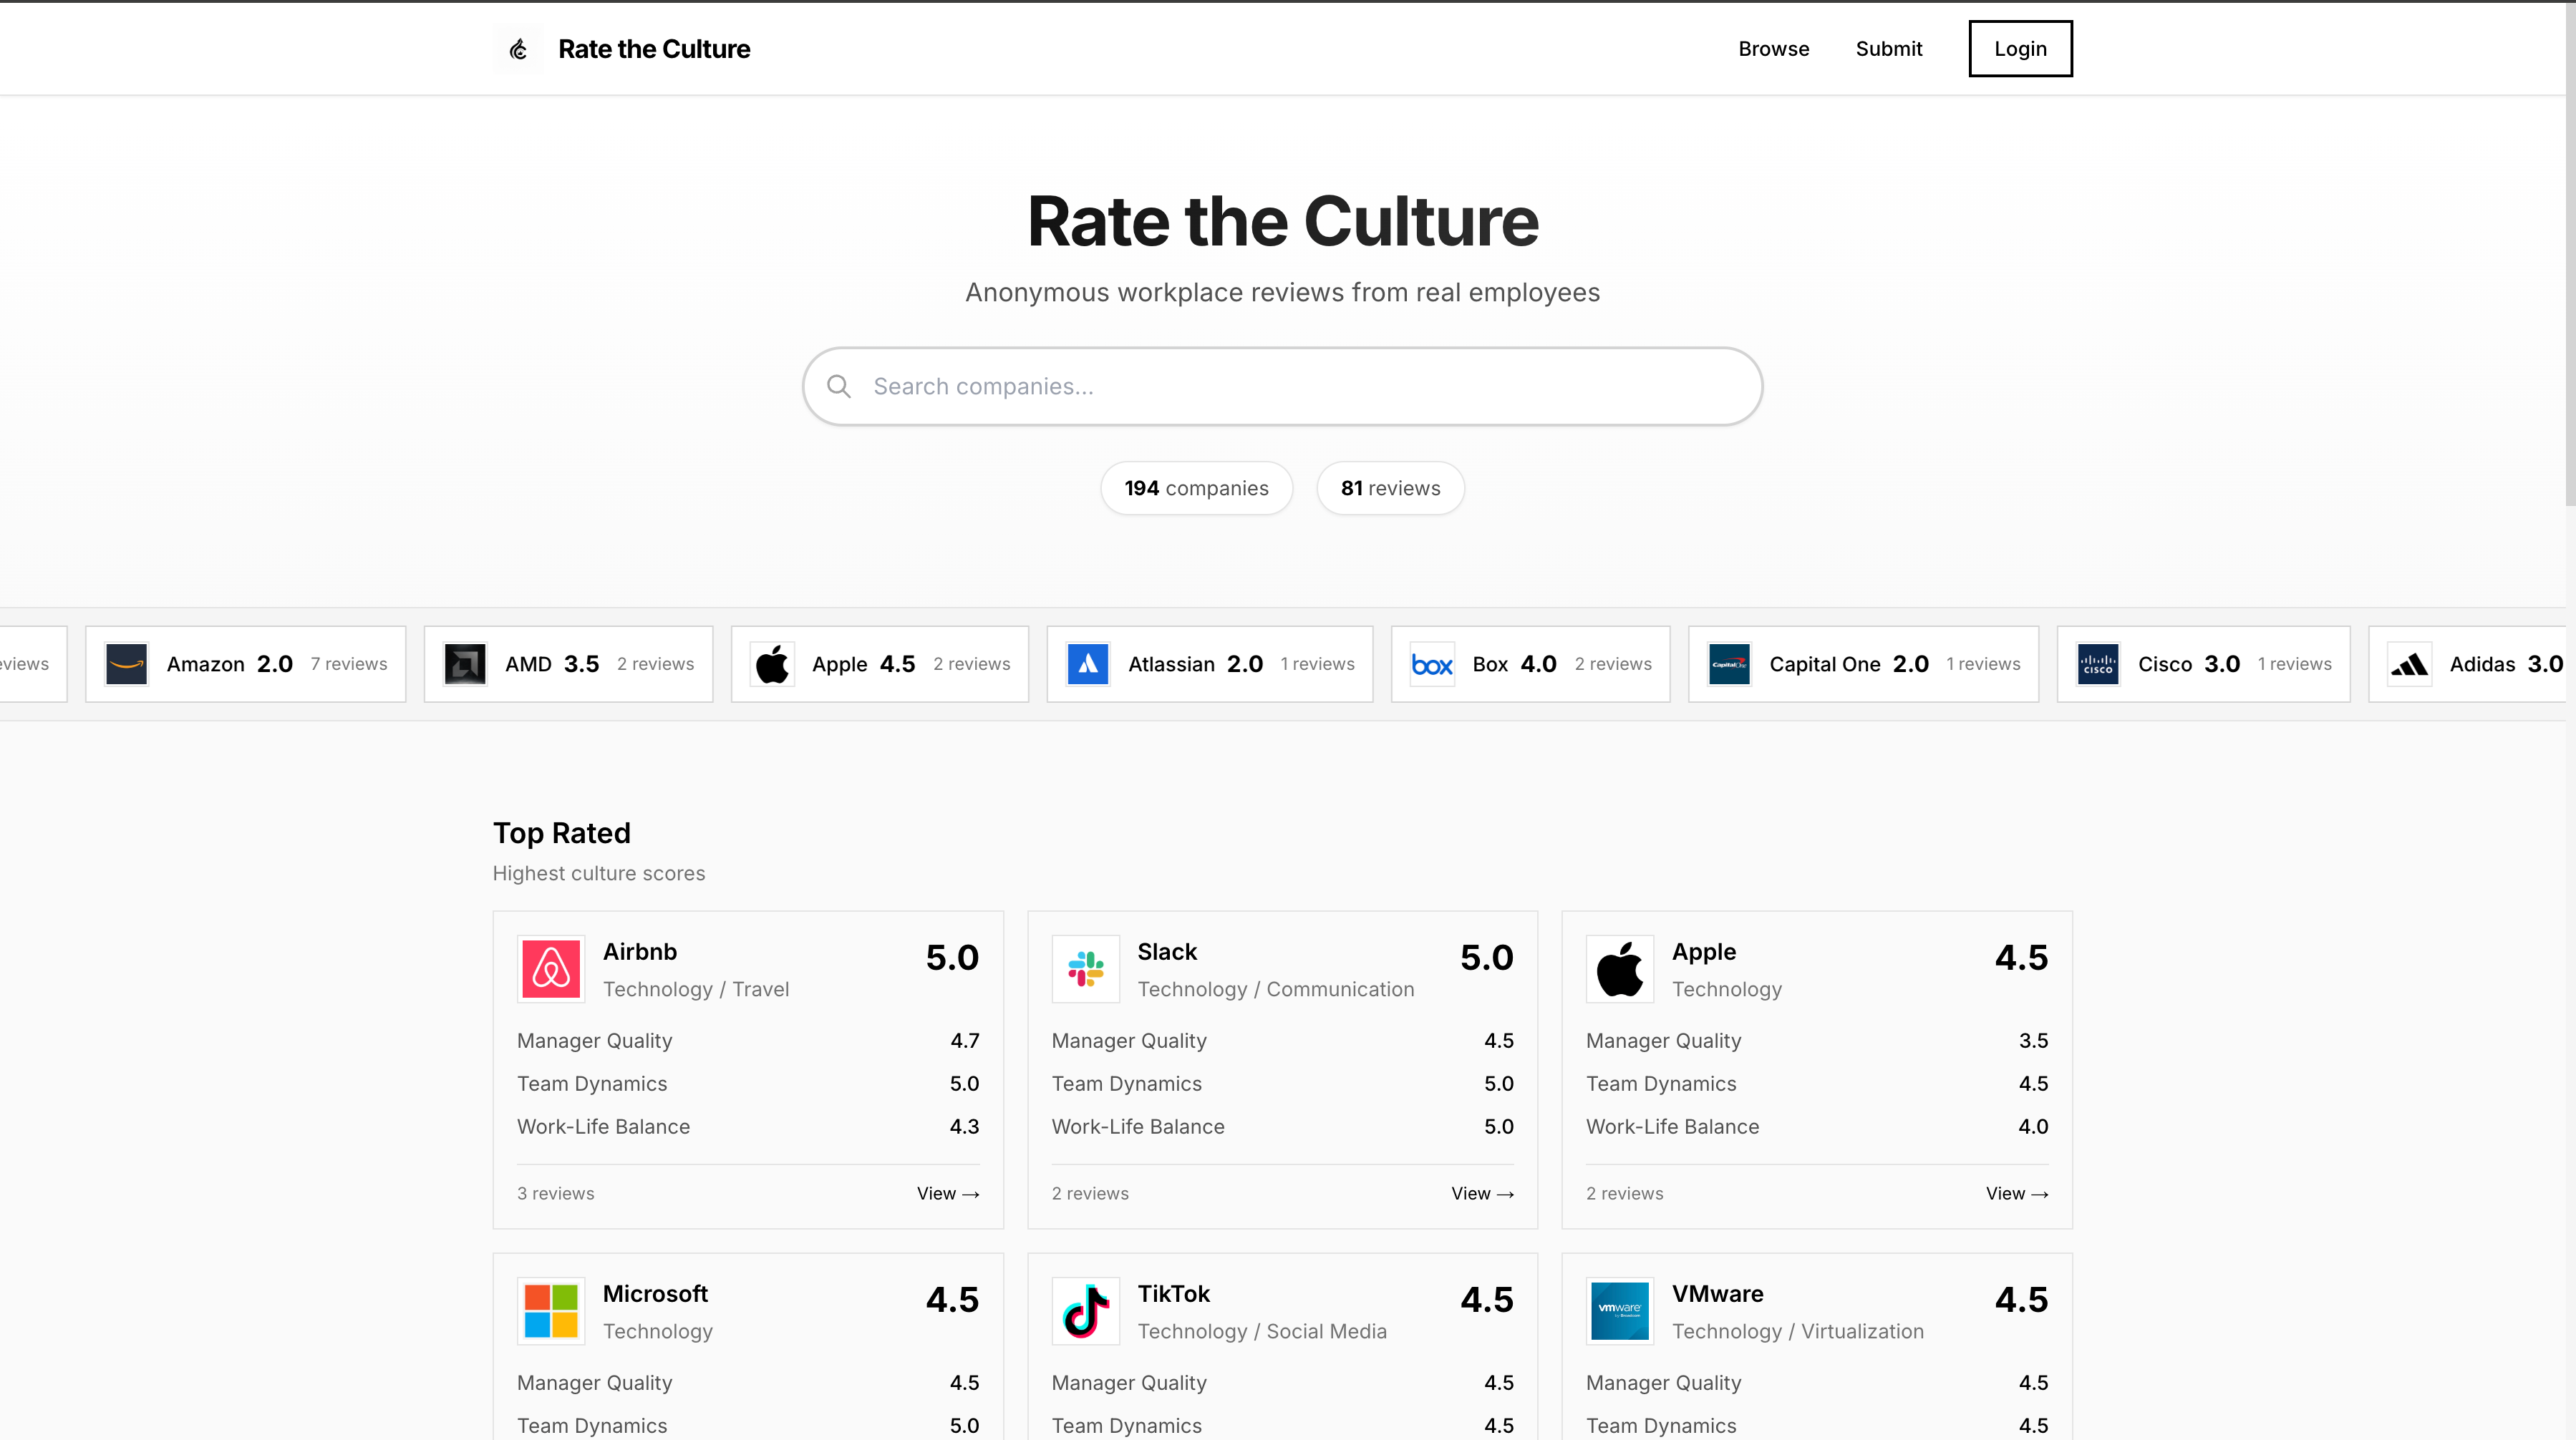Click the search magnifier icon

coord(839,387)
